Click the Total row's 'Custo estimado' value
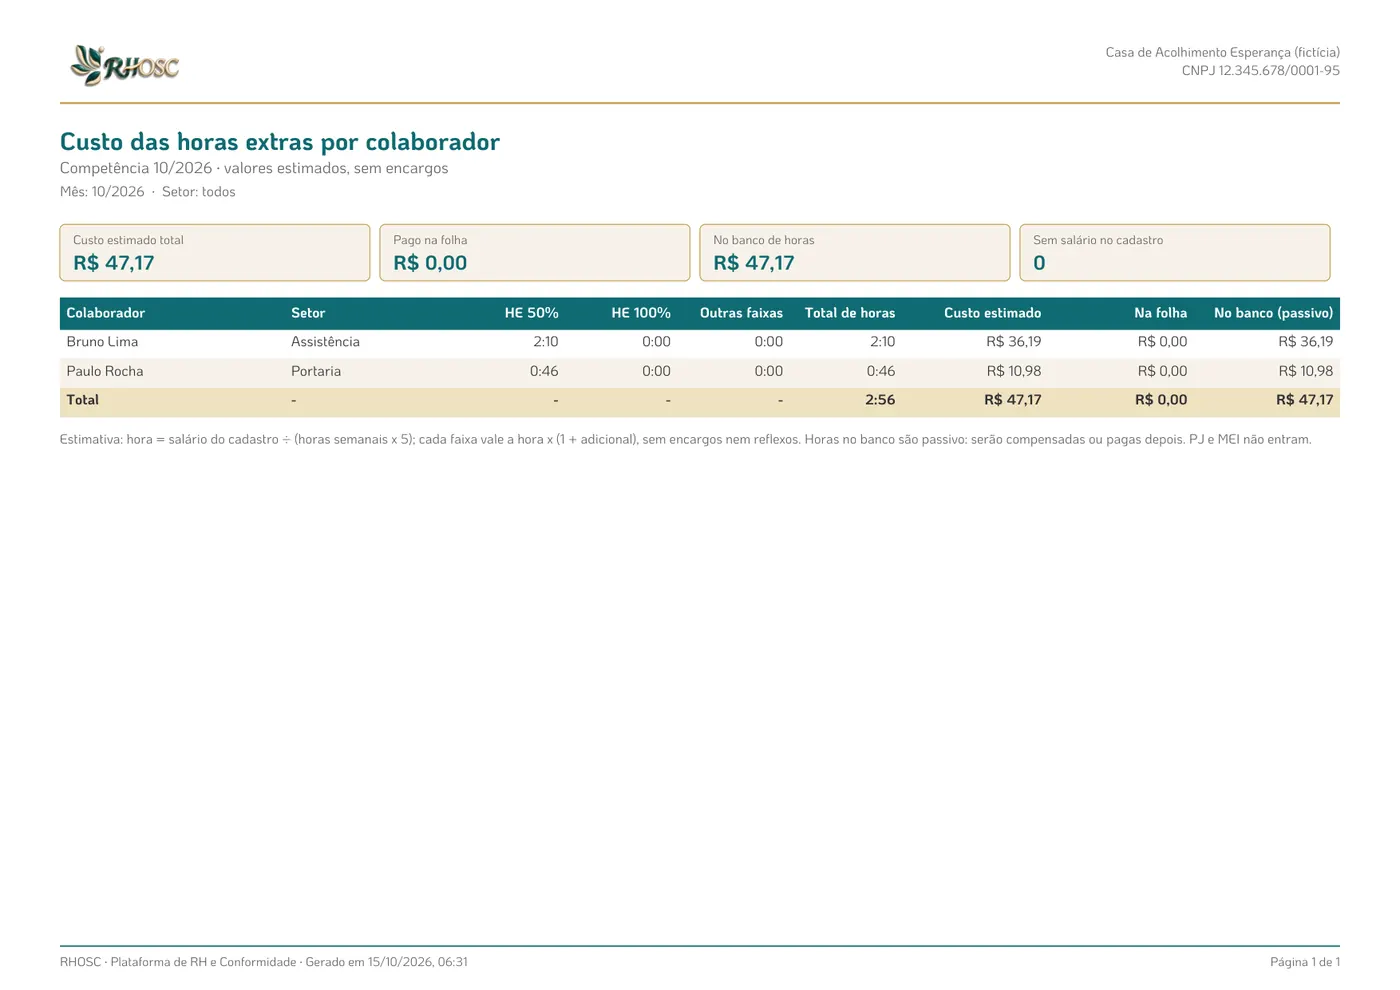Screen dimensions: 1400x990 tap(1013, 400)
